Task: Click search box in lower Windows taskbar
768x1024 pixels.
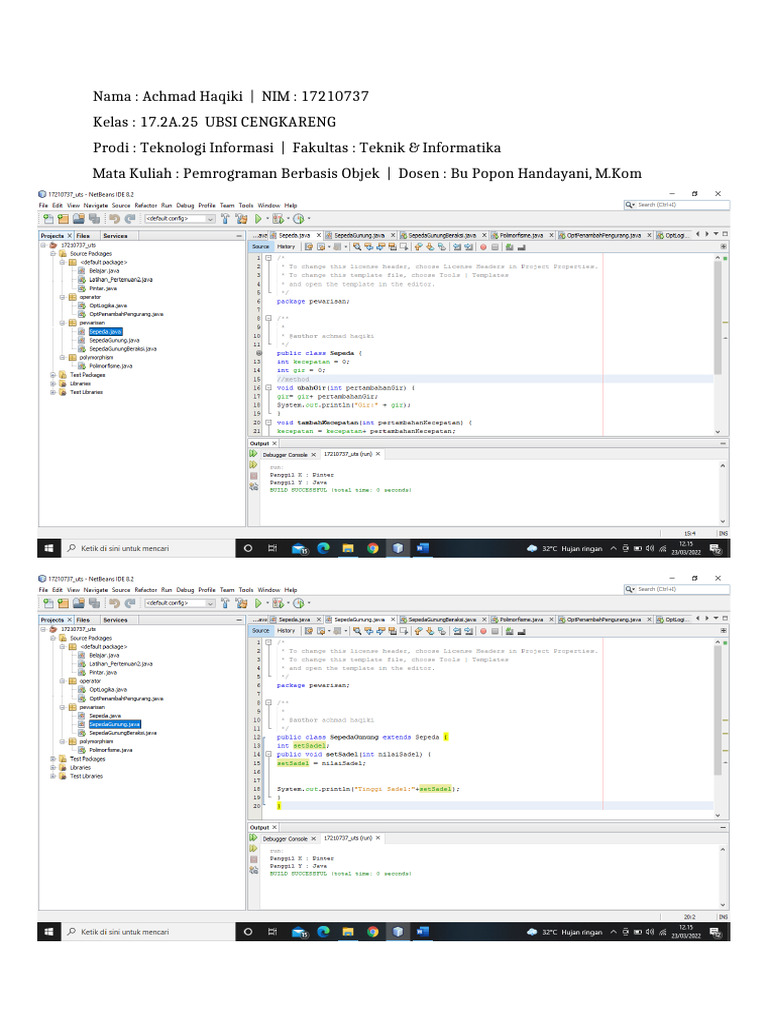Action: tap(140, 932)
